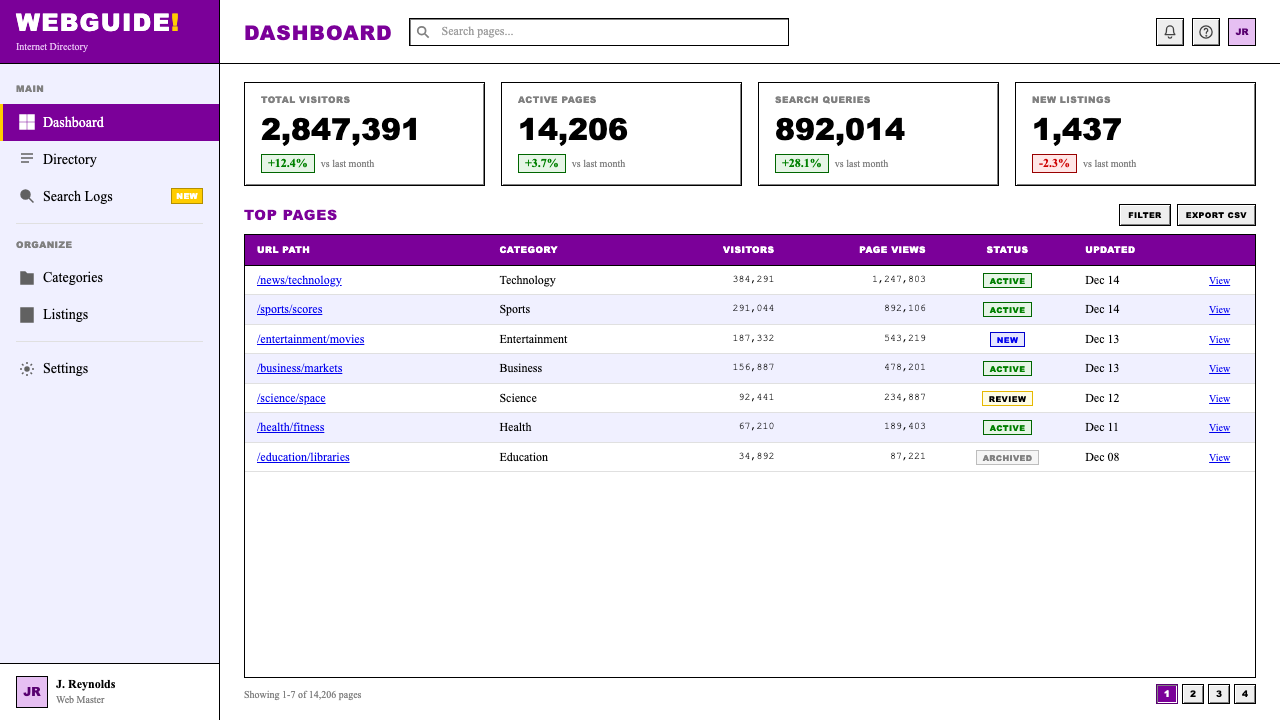Viewport: 1280px width, 720px height.
Task: Click the 1,247,803 page views value
Action: point(898,280)
